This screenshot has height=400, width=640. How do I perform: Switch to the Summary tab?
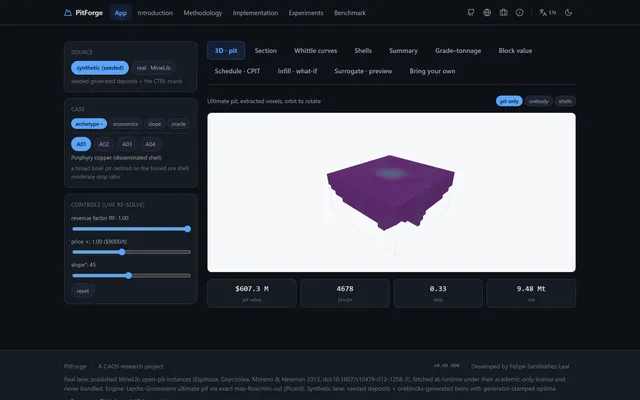point(403,51)
